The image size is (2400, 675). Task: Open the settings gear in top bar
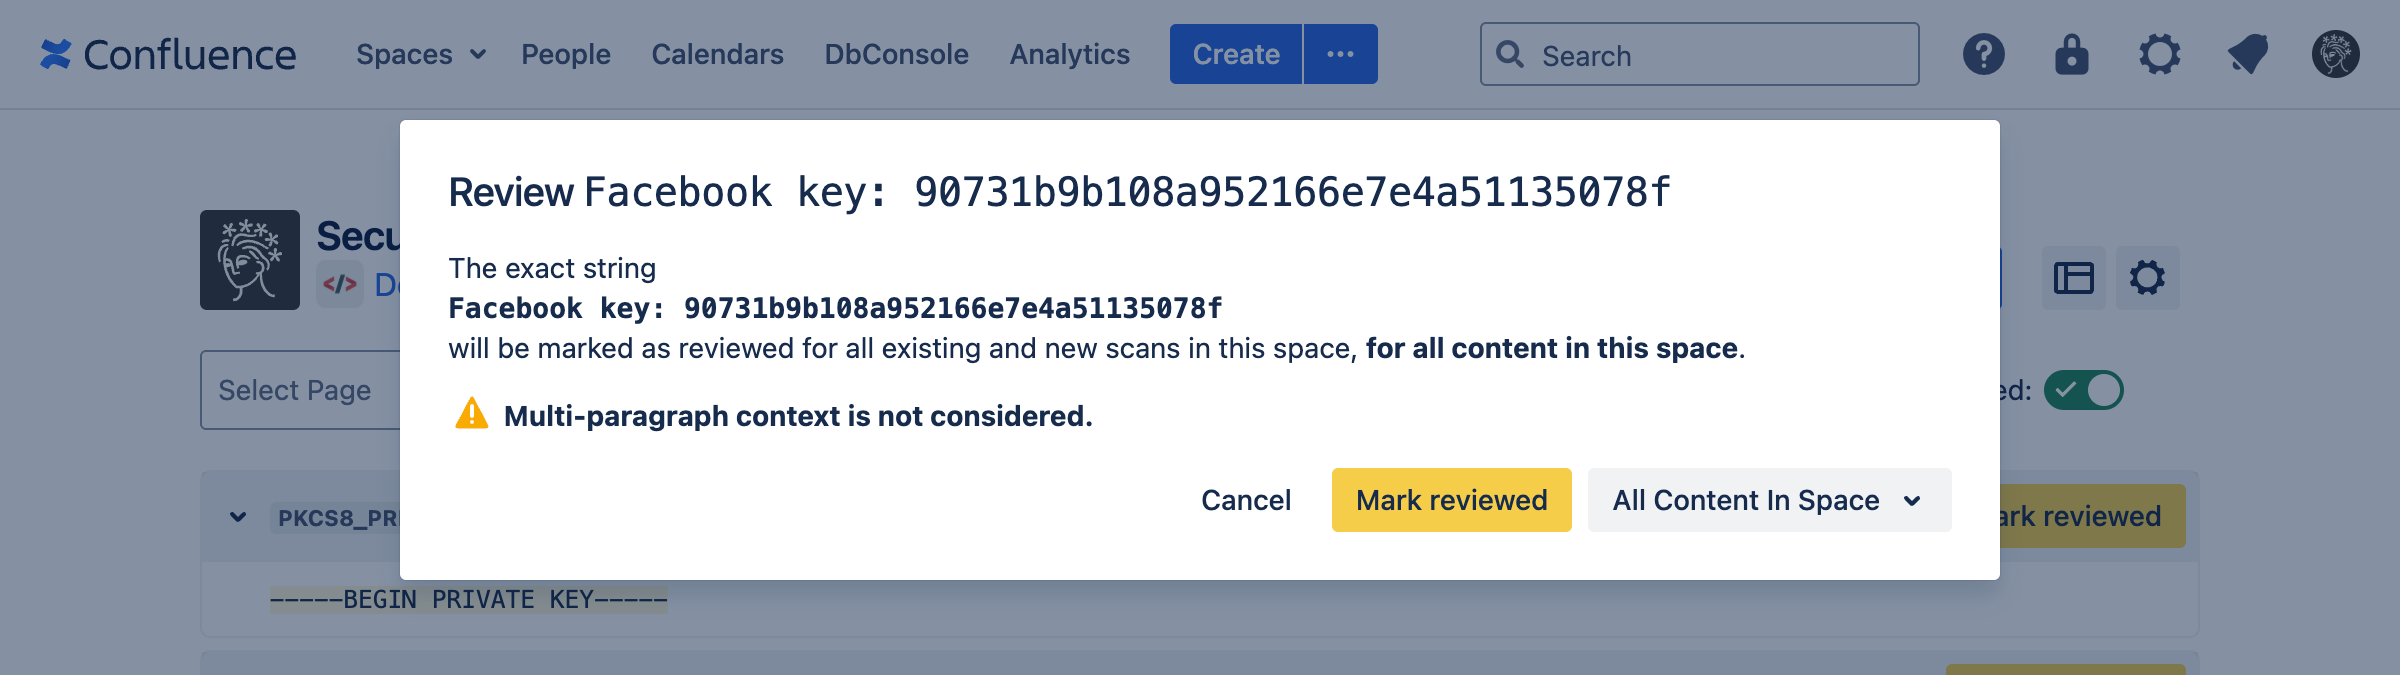2159,54
